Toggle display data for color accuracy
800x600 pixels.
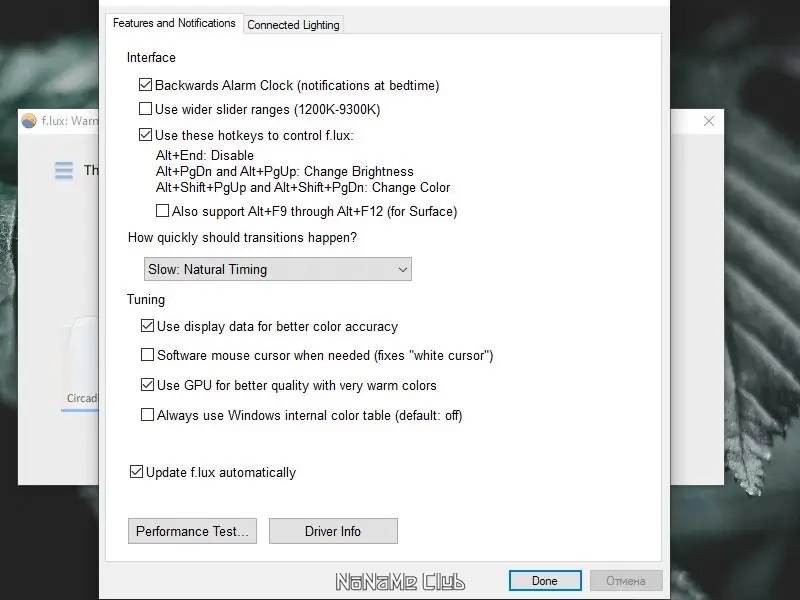147,326
